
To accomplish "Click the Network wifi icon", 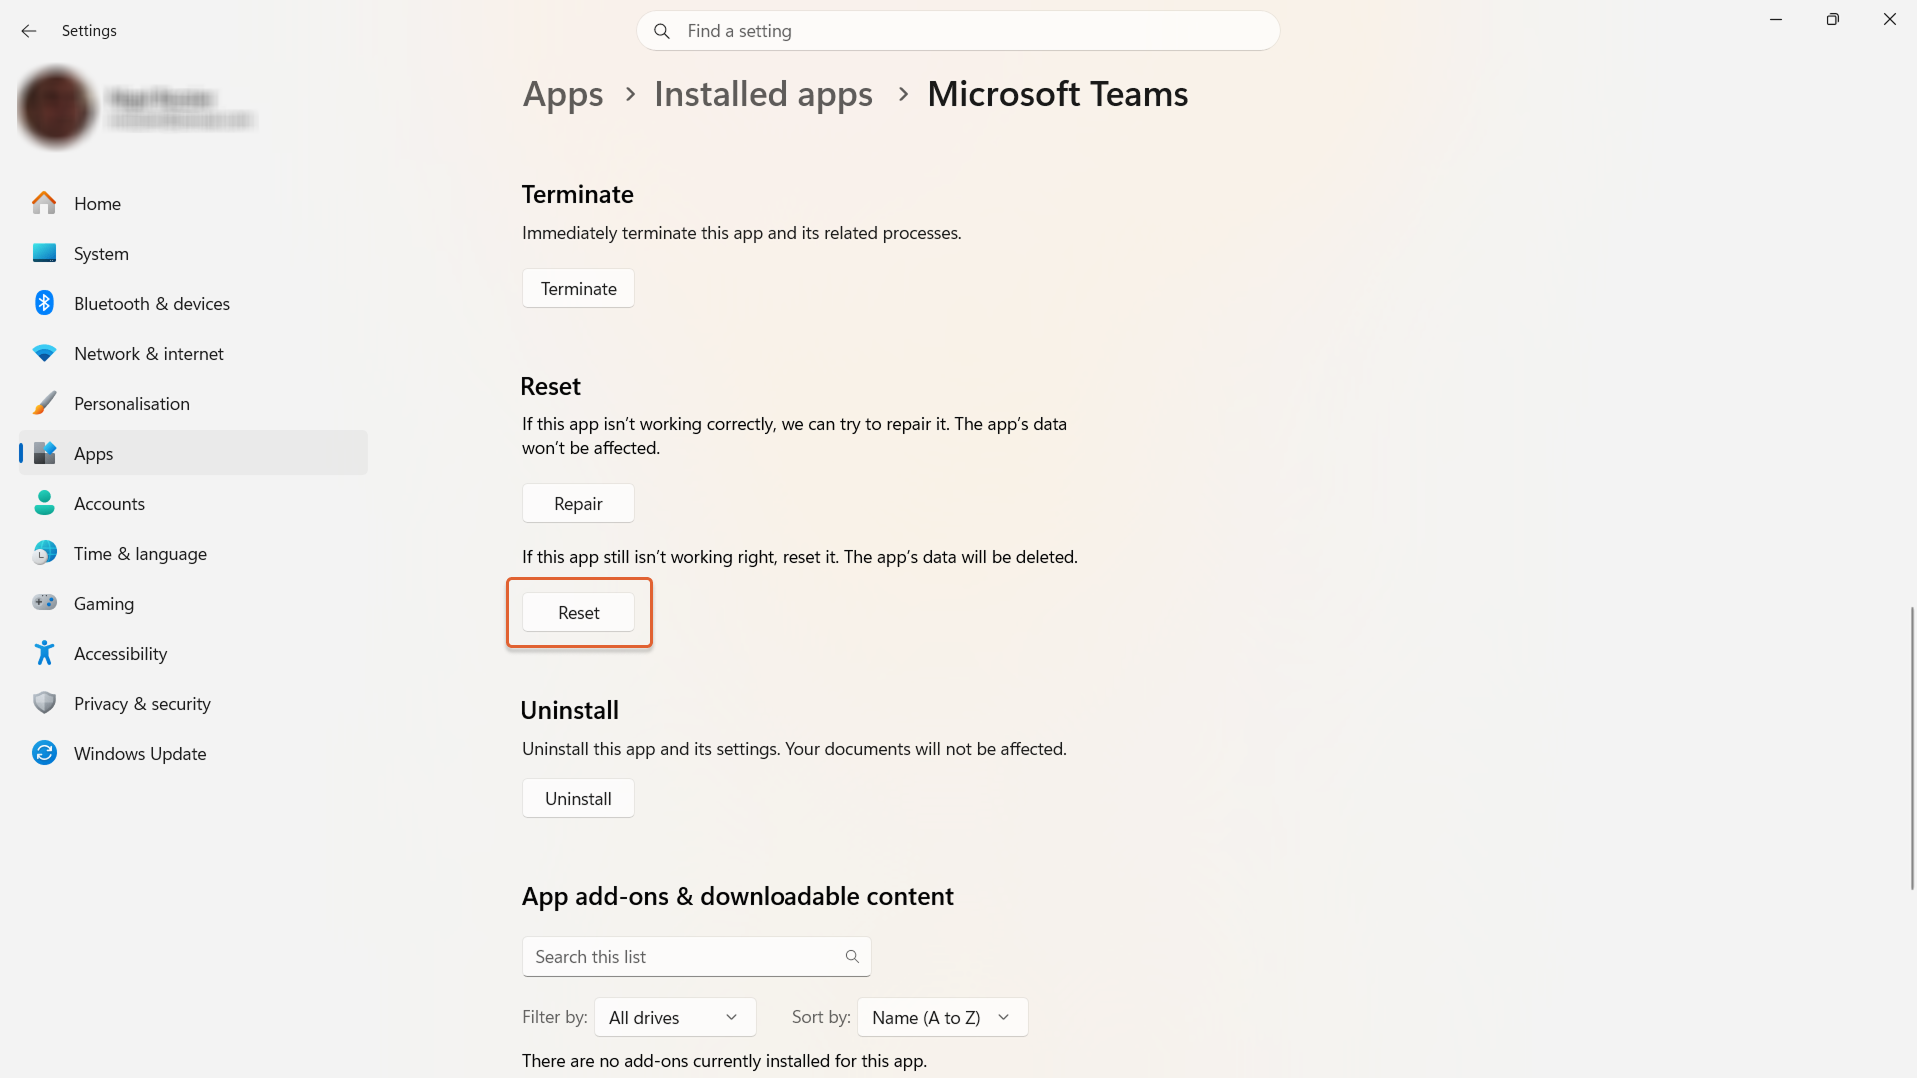I will coord(44,353).
